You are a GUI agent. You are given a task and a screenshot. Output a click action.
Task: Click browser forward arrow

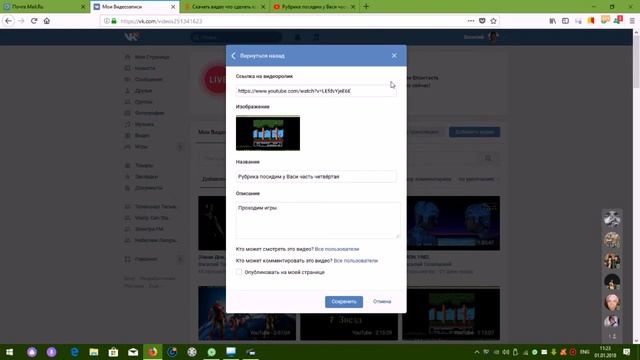pos(21,21)
